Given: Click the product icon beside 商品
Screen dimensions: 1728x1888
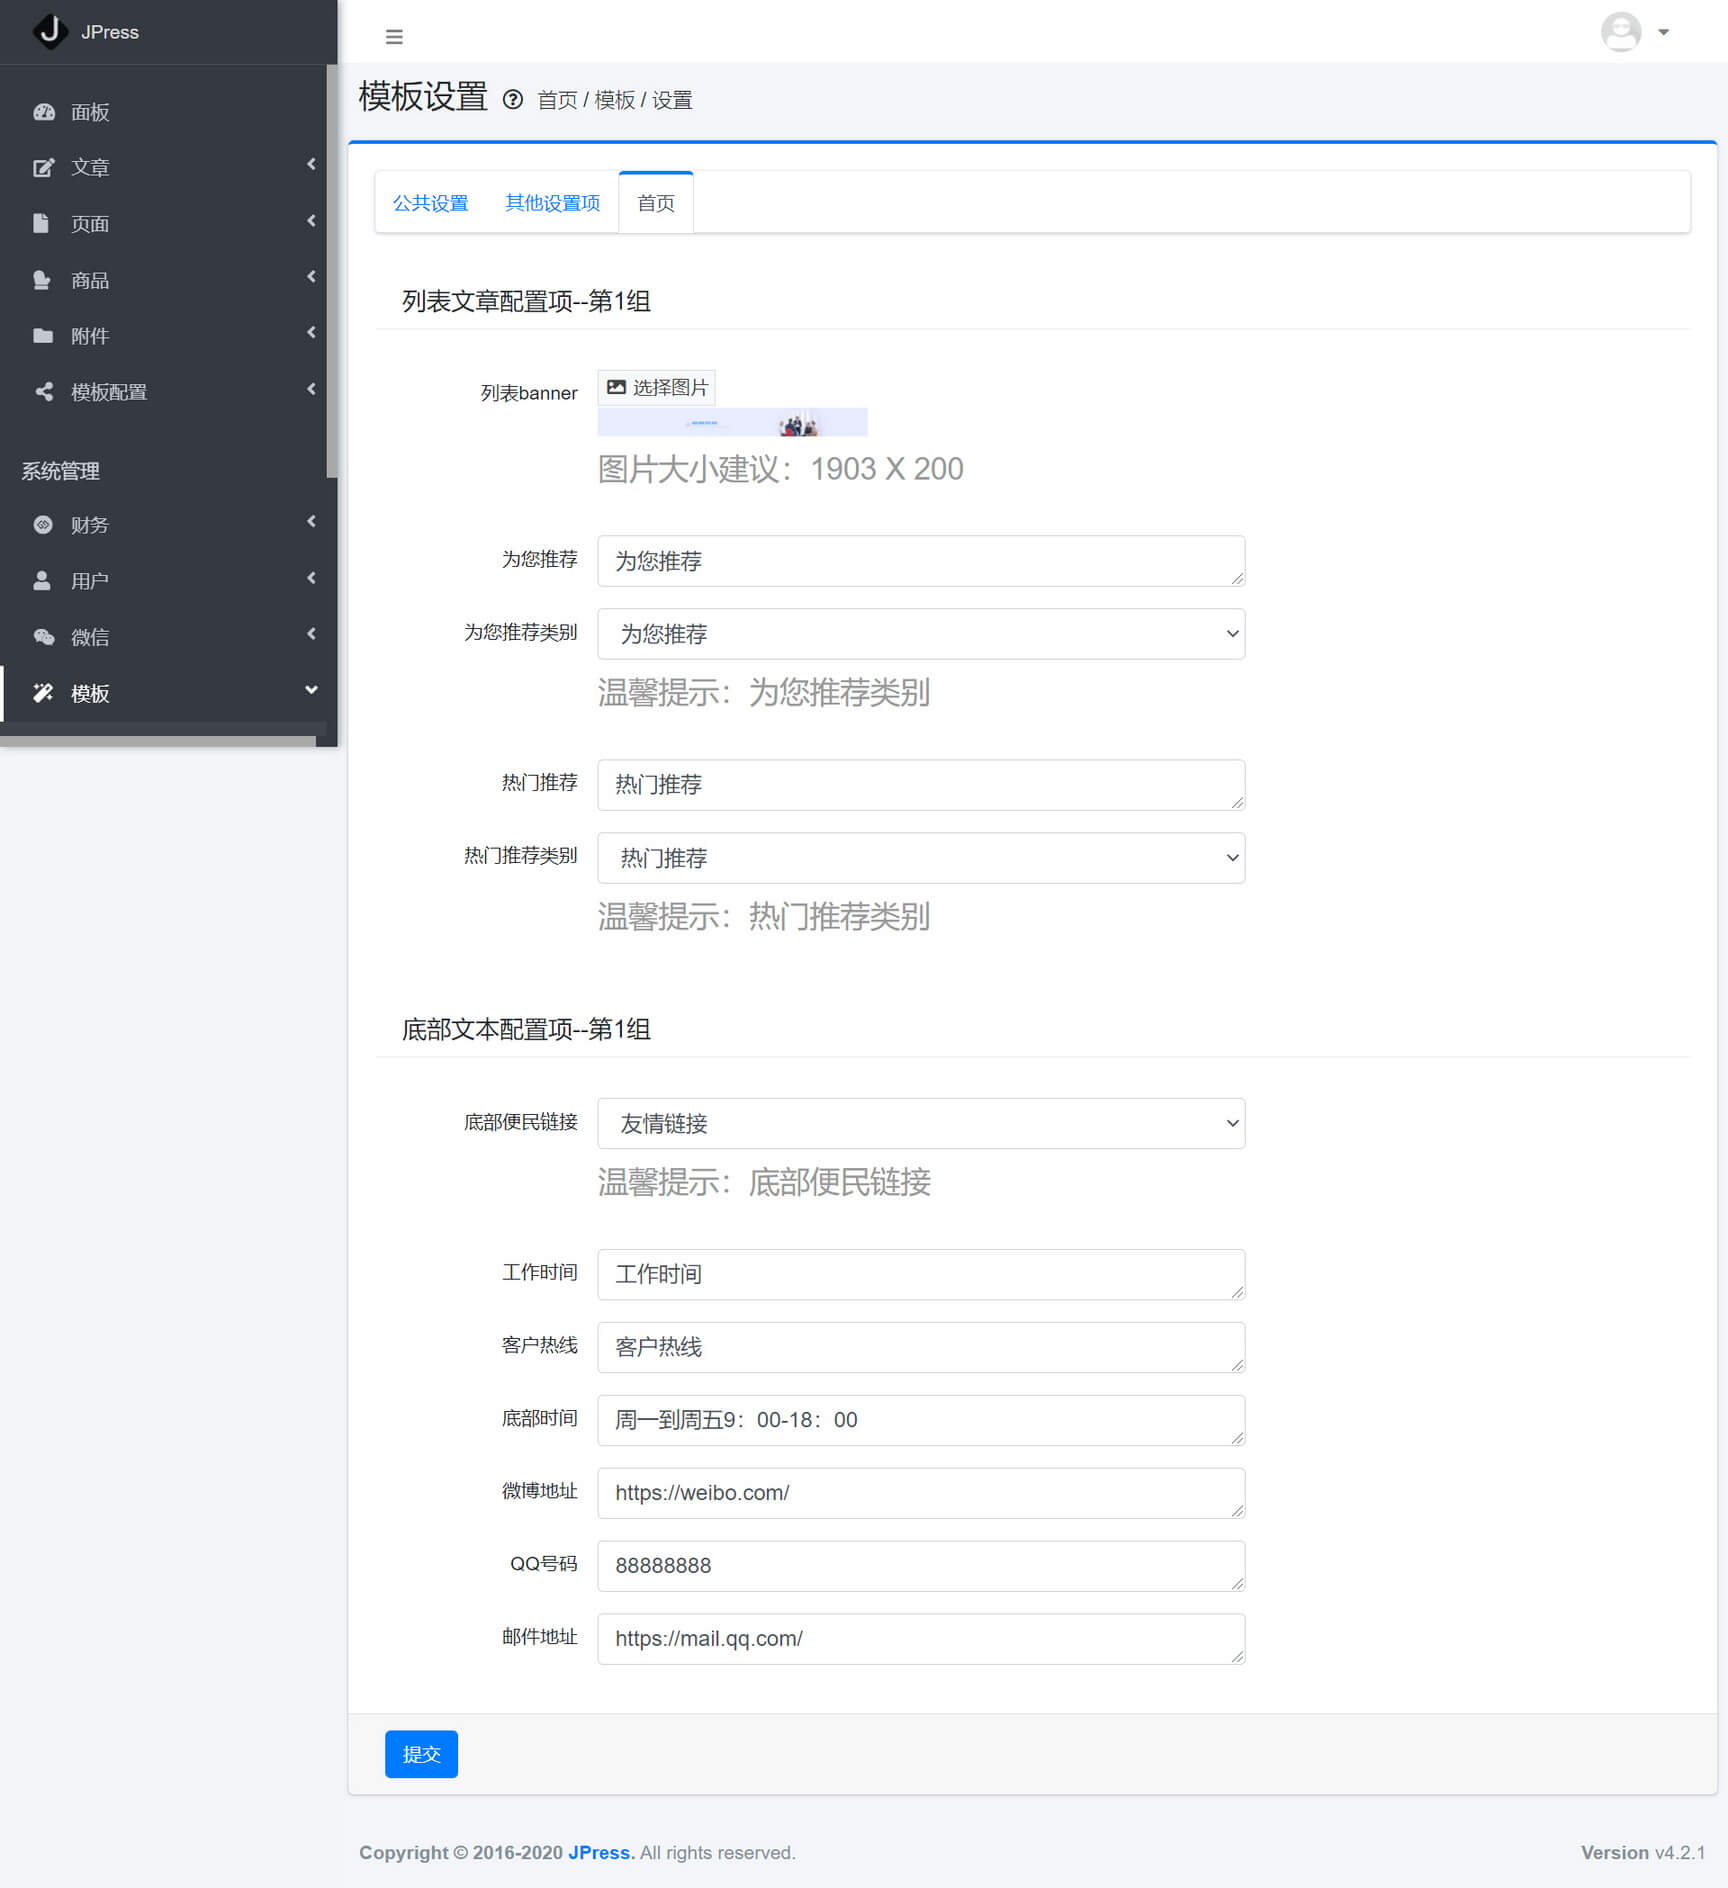Looking at the screenshot, I should click(x=42, y=280).
